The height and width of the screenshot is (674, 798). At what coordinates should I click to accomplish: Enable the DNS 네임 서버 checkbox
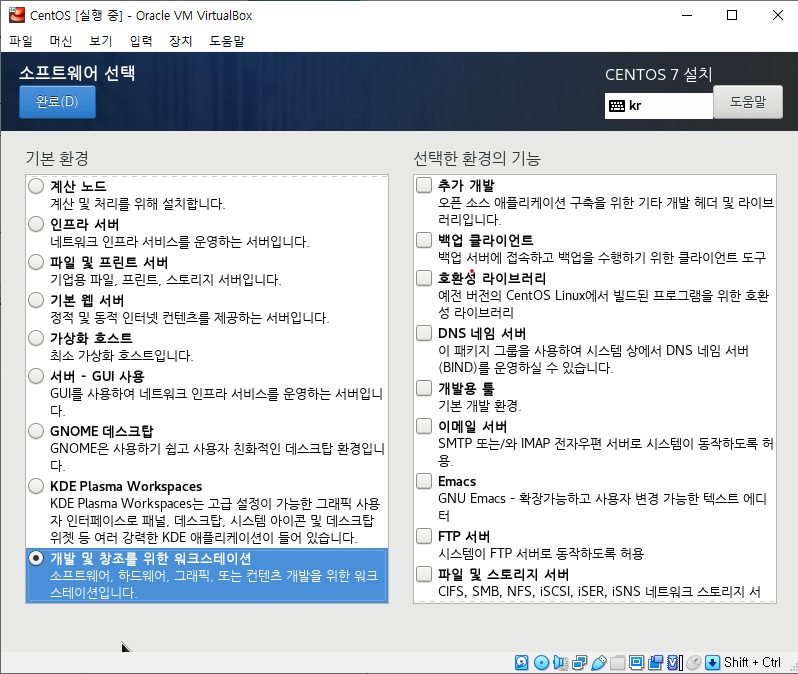tap(424, 333)
